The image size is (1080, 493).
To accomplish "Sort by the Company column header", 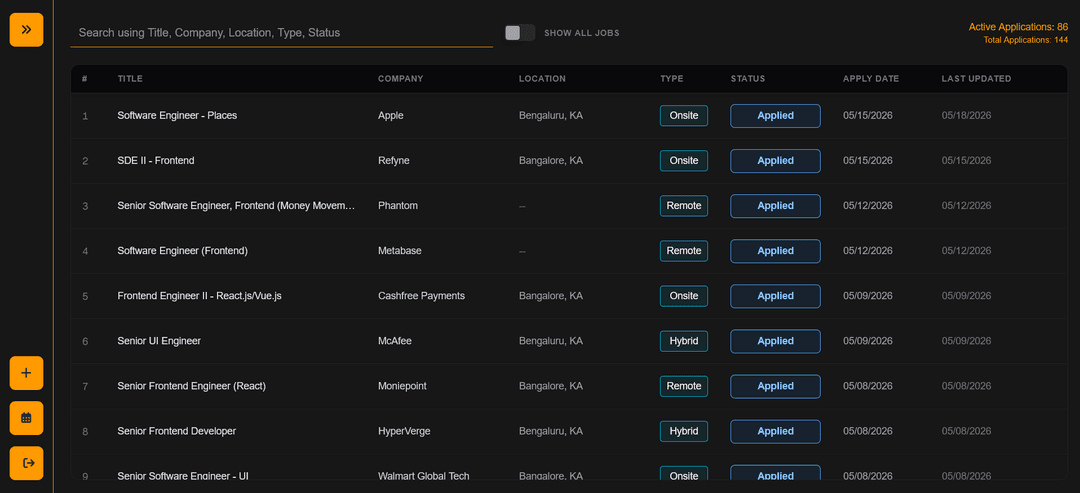I will [401, 78].
